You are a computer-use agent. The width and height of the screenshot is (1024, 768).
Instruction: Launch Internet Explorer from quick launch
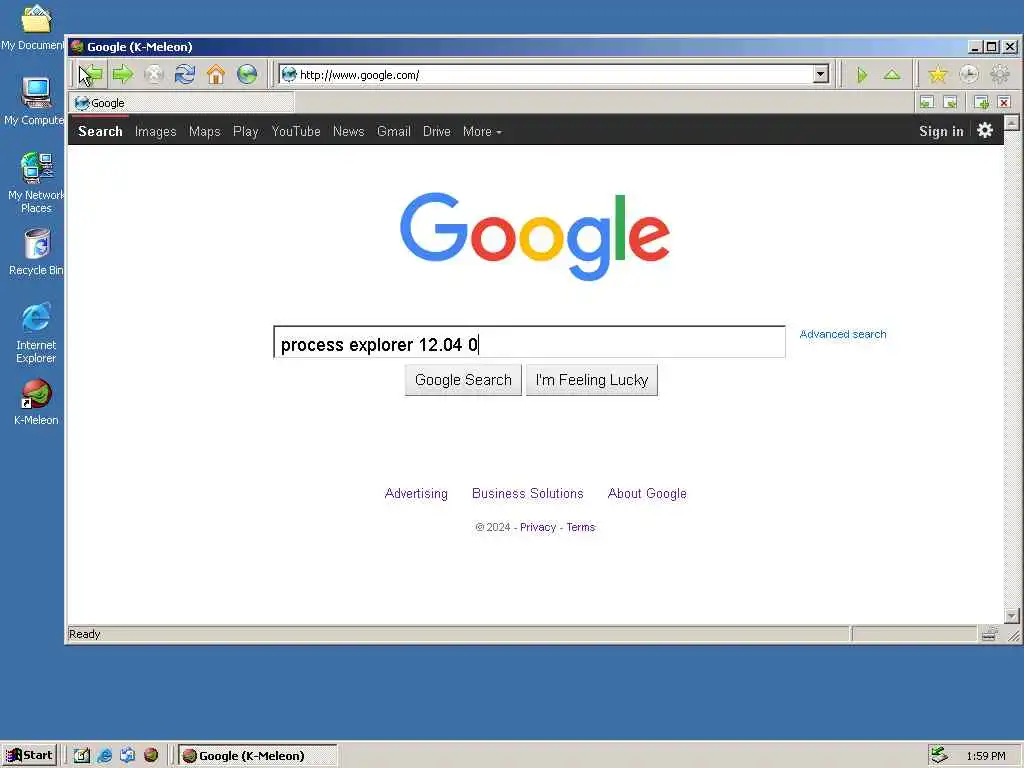104,756
